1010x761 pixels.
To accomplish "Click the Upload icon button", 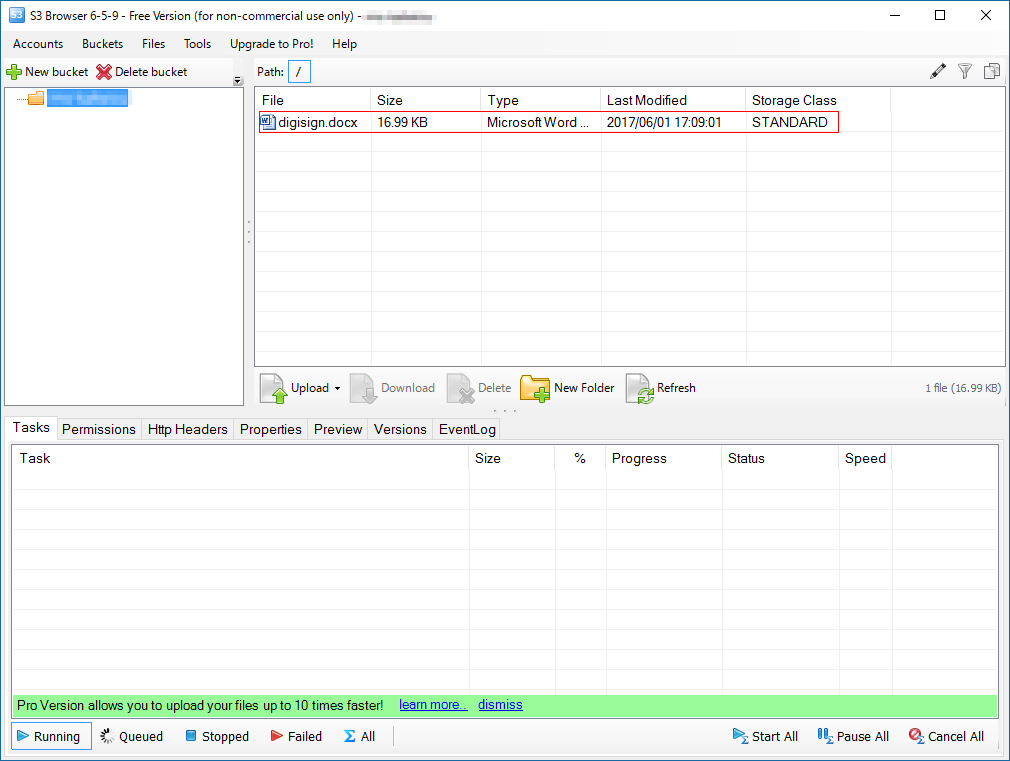I will [274, 388].
